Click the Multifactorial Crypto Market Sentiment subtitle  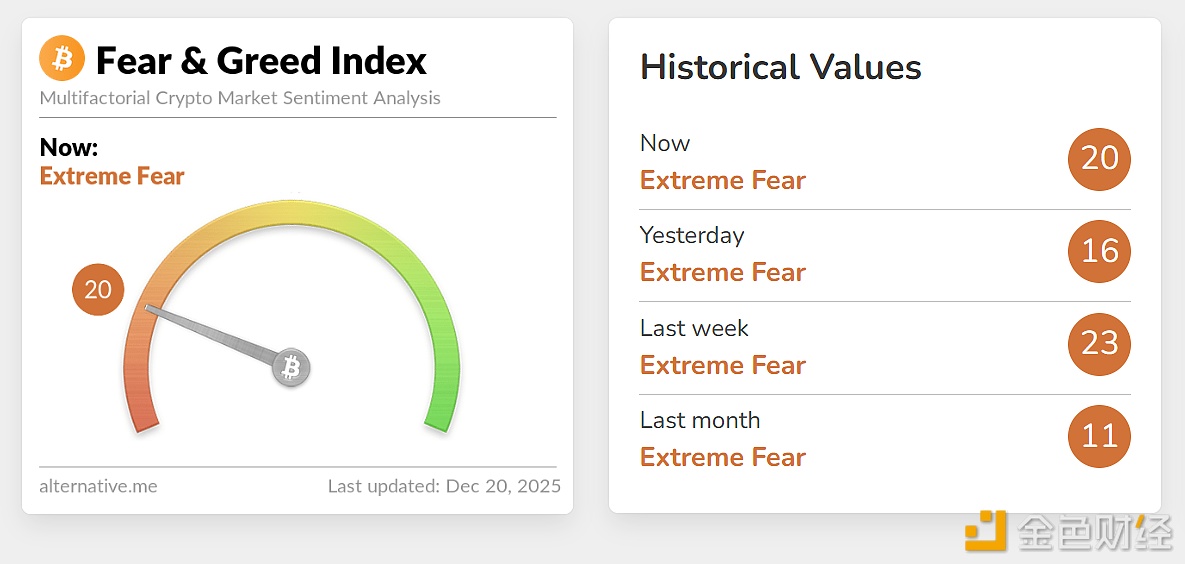[x=240, y=98]
